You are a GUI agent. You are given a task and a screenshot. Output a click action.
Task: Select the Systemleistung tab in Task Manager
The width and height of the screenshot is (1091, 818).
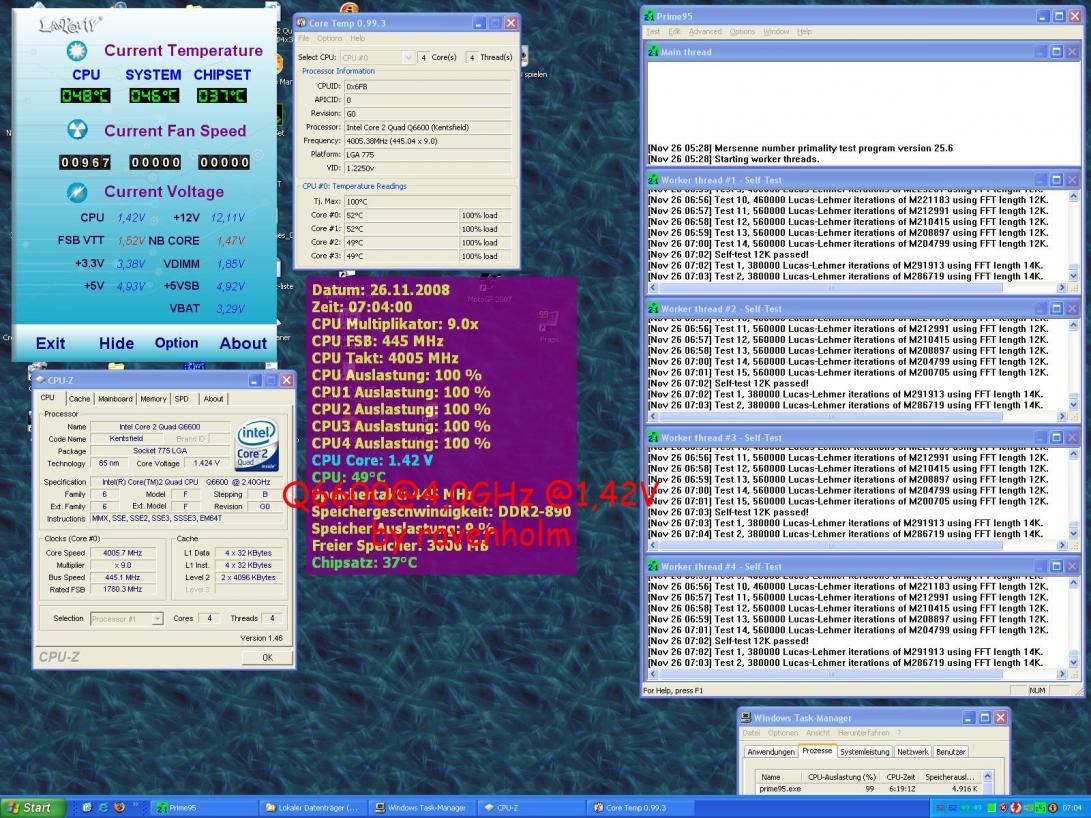(864, 751)
